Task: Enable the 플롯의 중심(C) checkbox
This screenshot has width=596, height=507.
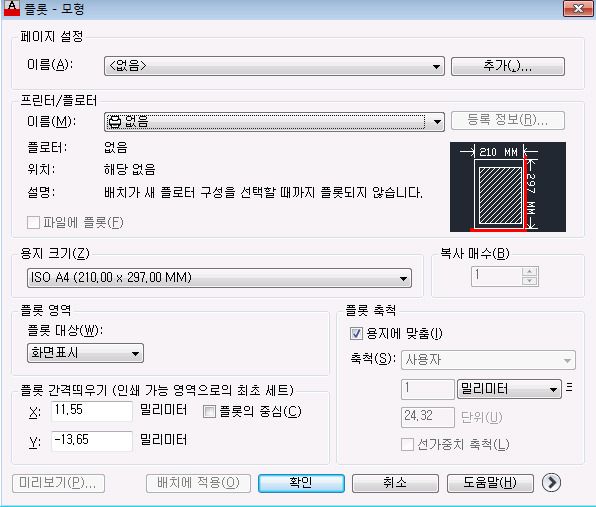Action: click(x=209, y=411)
